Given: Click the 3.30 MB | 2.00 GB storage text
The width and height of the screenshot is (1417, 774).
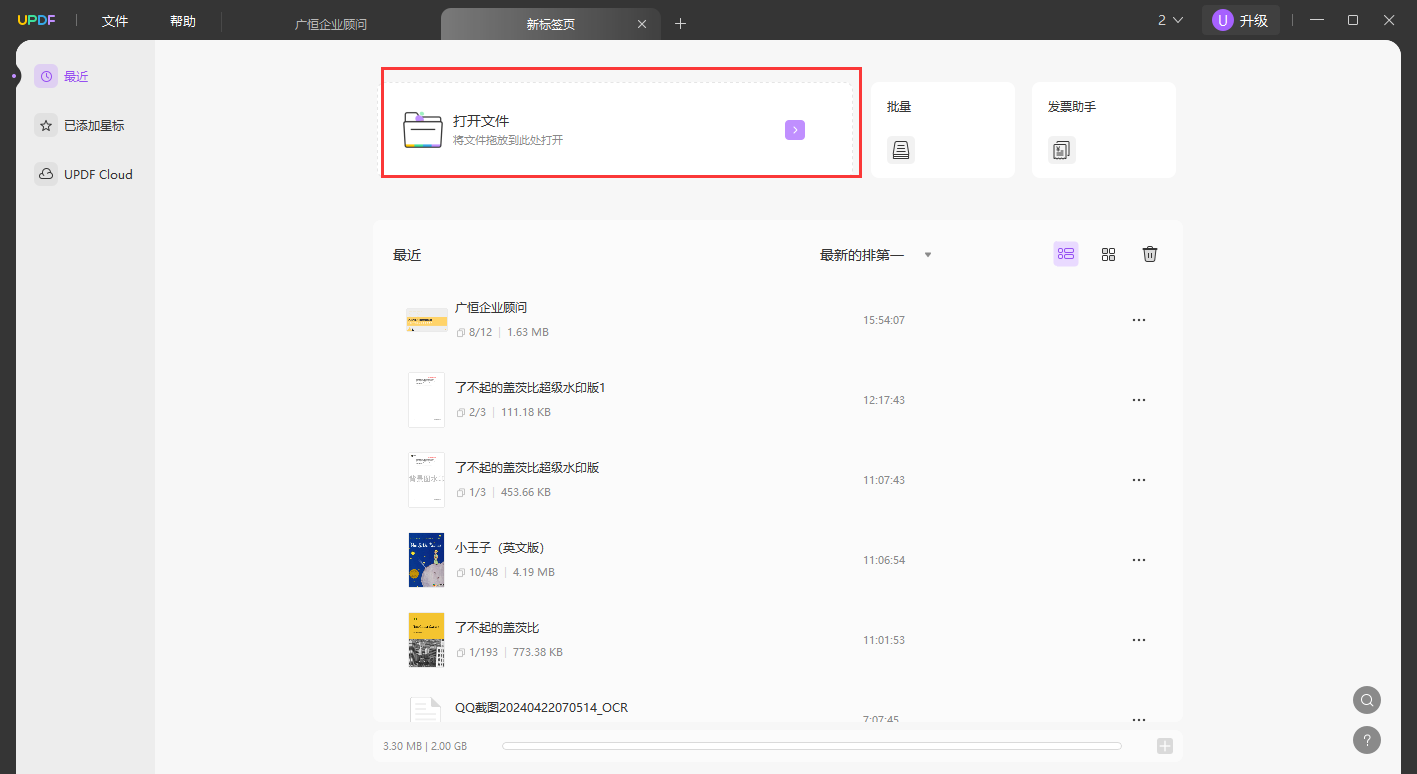Looking at the screenshot, I should 425,746.
